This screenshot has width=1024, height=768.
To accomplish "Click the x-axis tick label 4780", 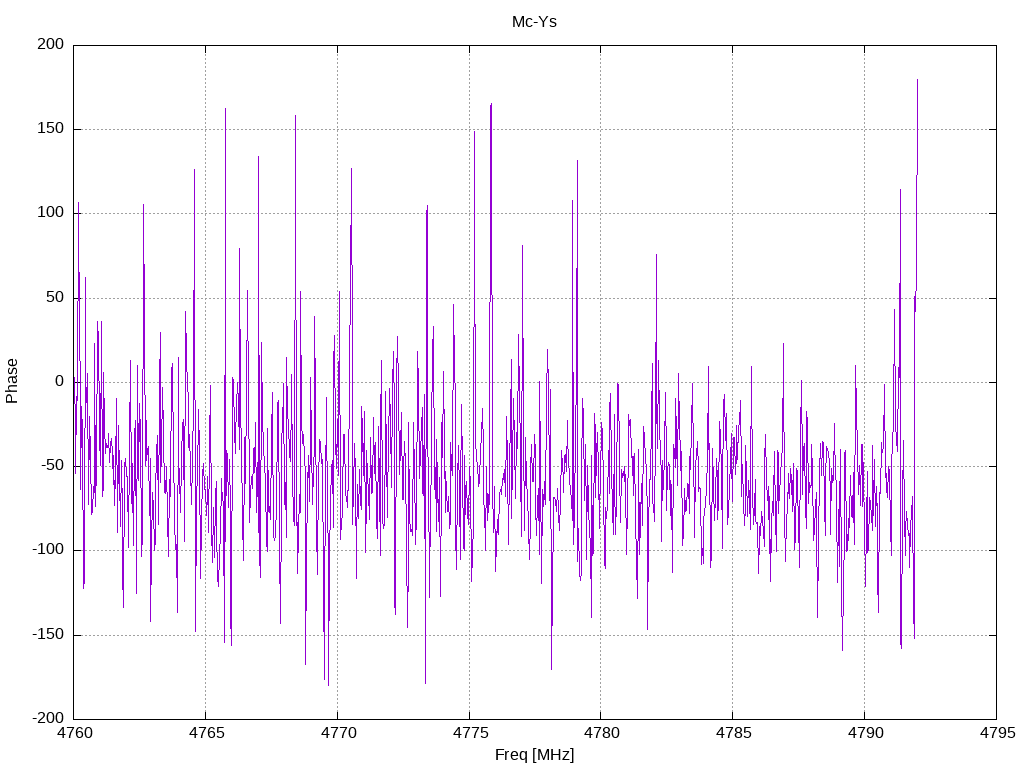I will pos(601,733).
